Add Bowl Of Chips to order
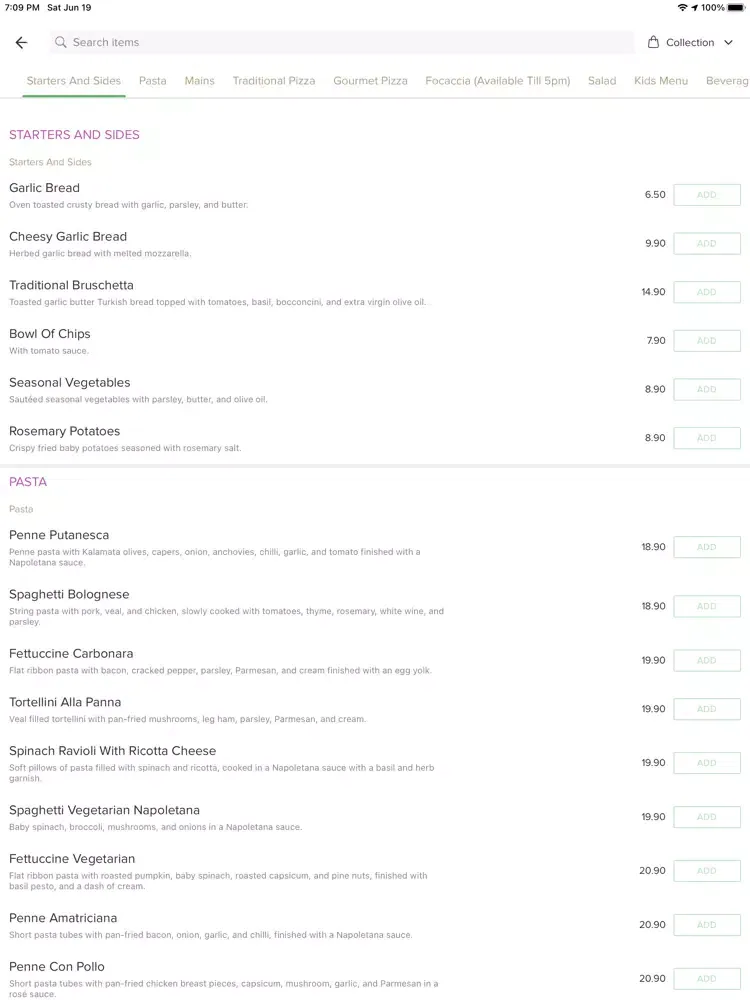Image resolution: width=750 pixels, height=1000 pixels. pos(707,341)
